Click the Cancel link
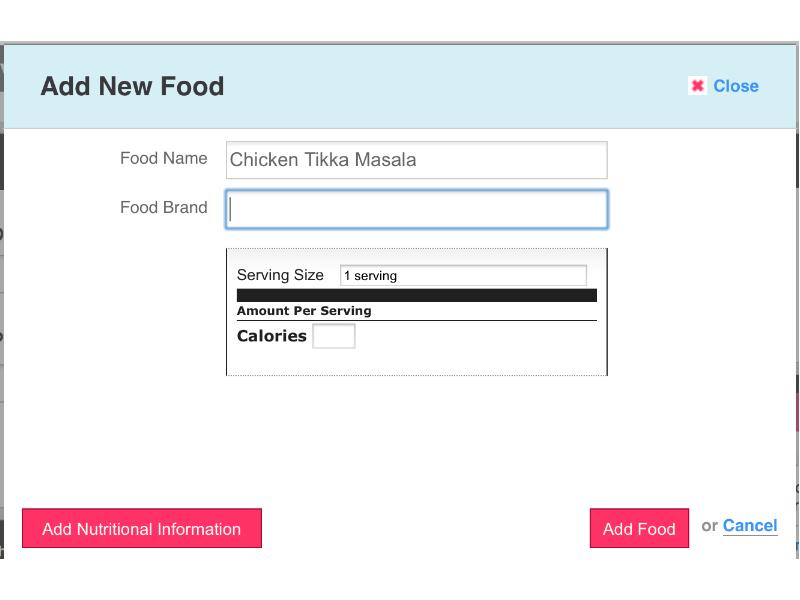Viewport: 800px width, 600px height. pyautogui.click(x=750, y=526)
